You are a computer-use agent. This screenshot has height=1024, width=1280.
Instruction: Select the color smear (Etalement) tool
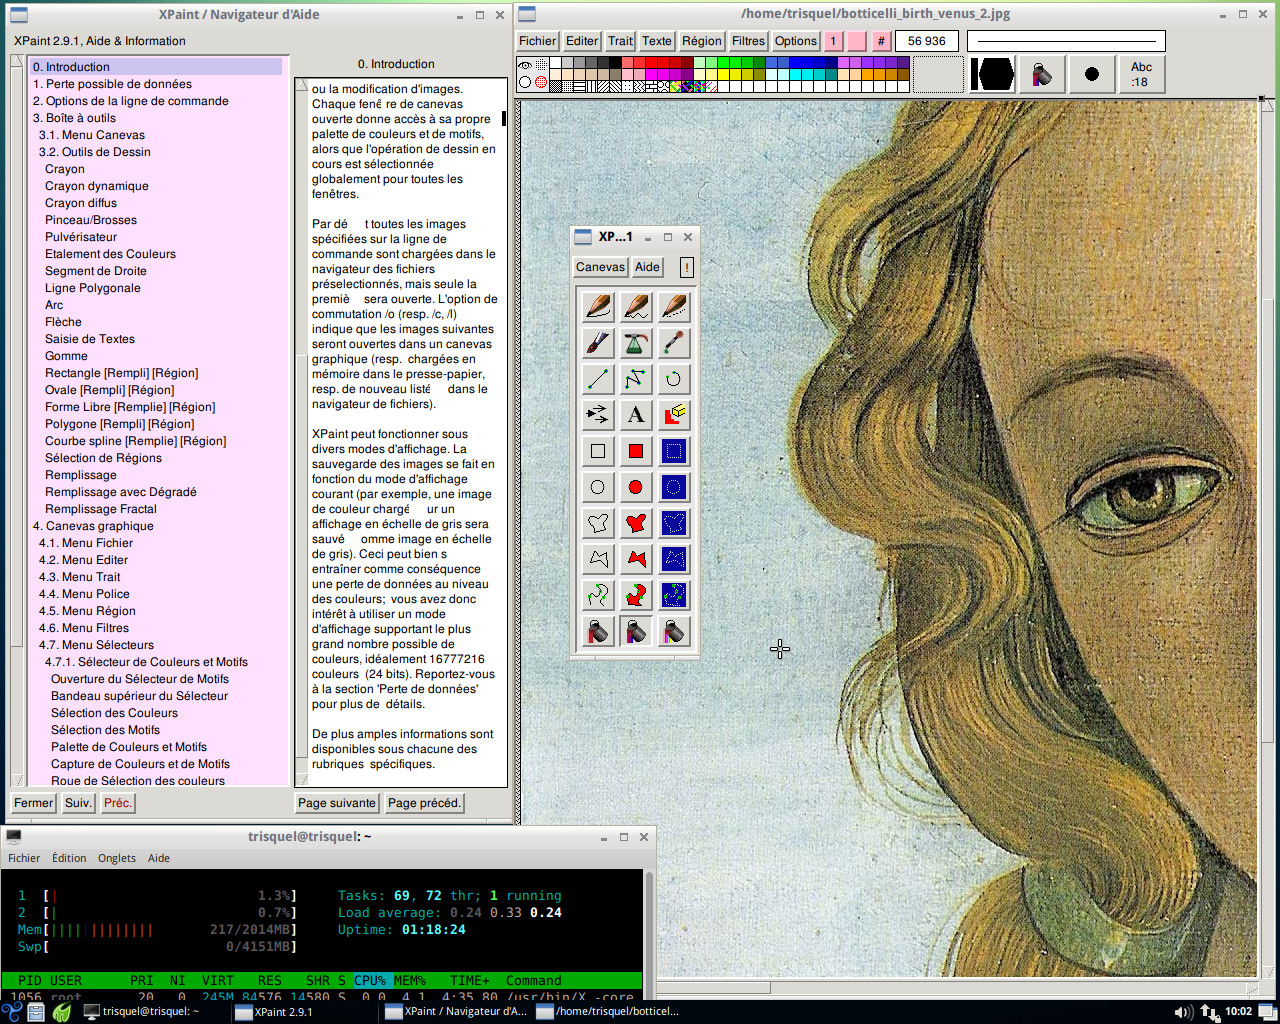point(674,343)
